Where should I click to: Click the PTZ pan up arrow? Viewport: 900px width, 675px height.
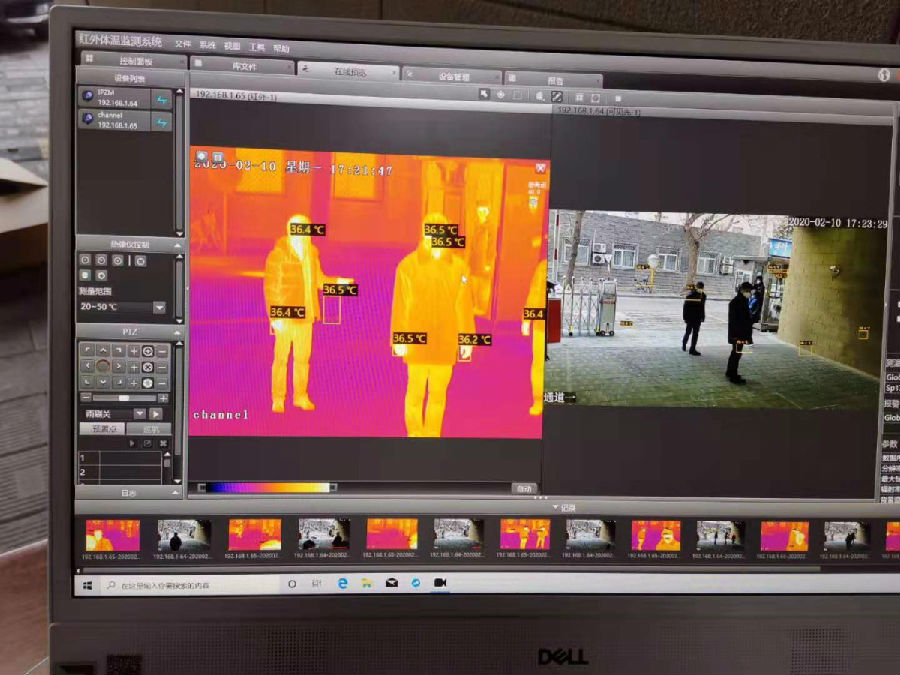pos(103,351)
